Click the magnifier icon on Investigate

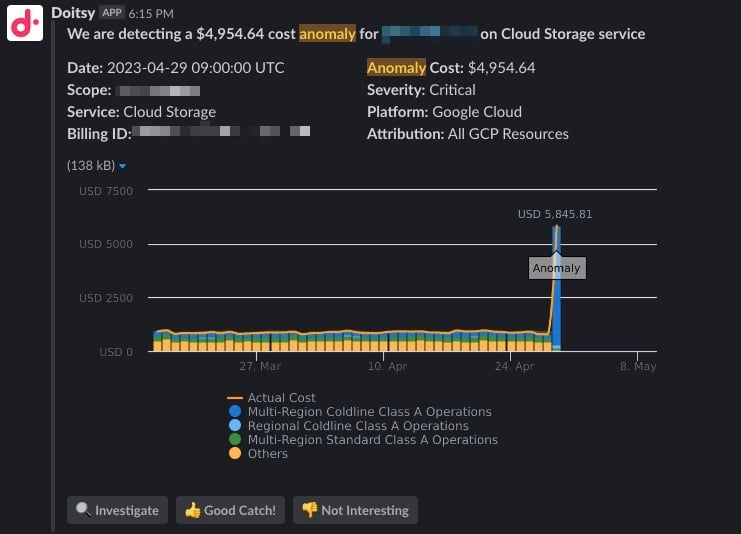point(83,509)
